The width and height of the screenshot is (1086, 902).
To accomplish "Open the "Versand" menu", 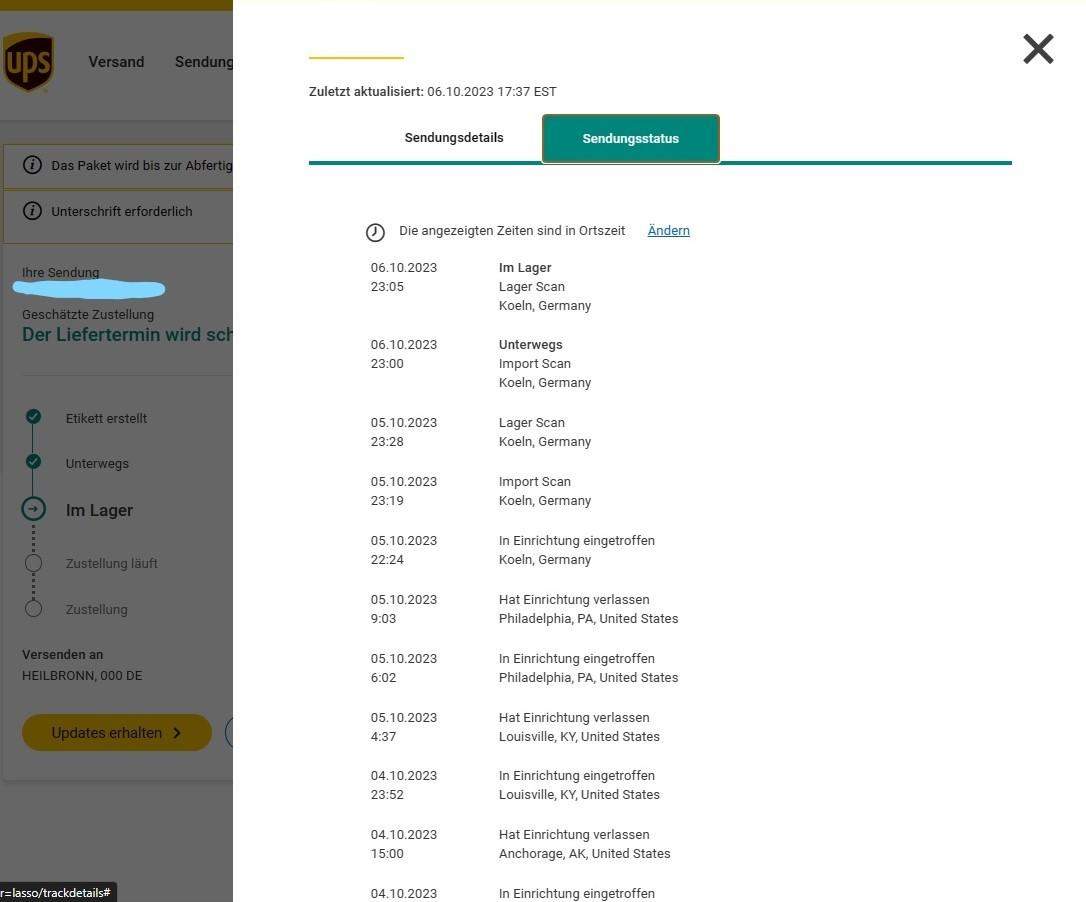I will coord(116,62).
